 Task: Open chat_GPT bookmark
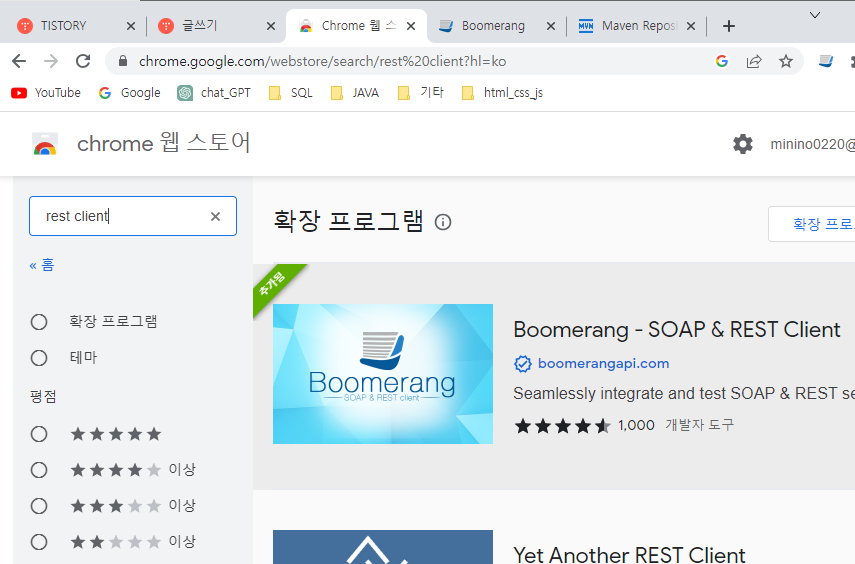[214, 93]
